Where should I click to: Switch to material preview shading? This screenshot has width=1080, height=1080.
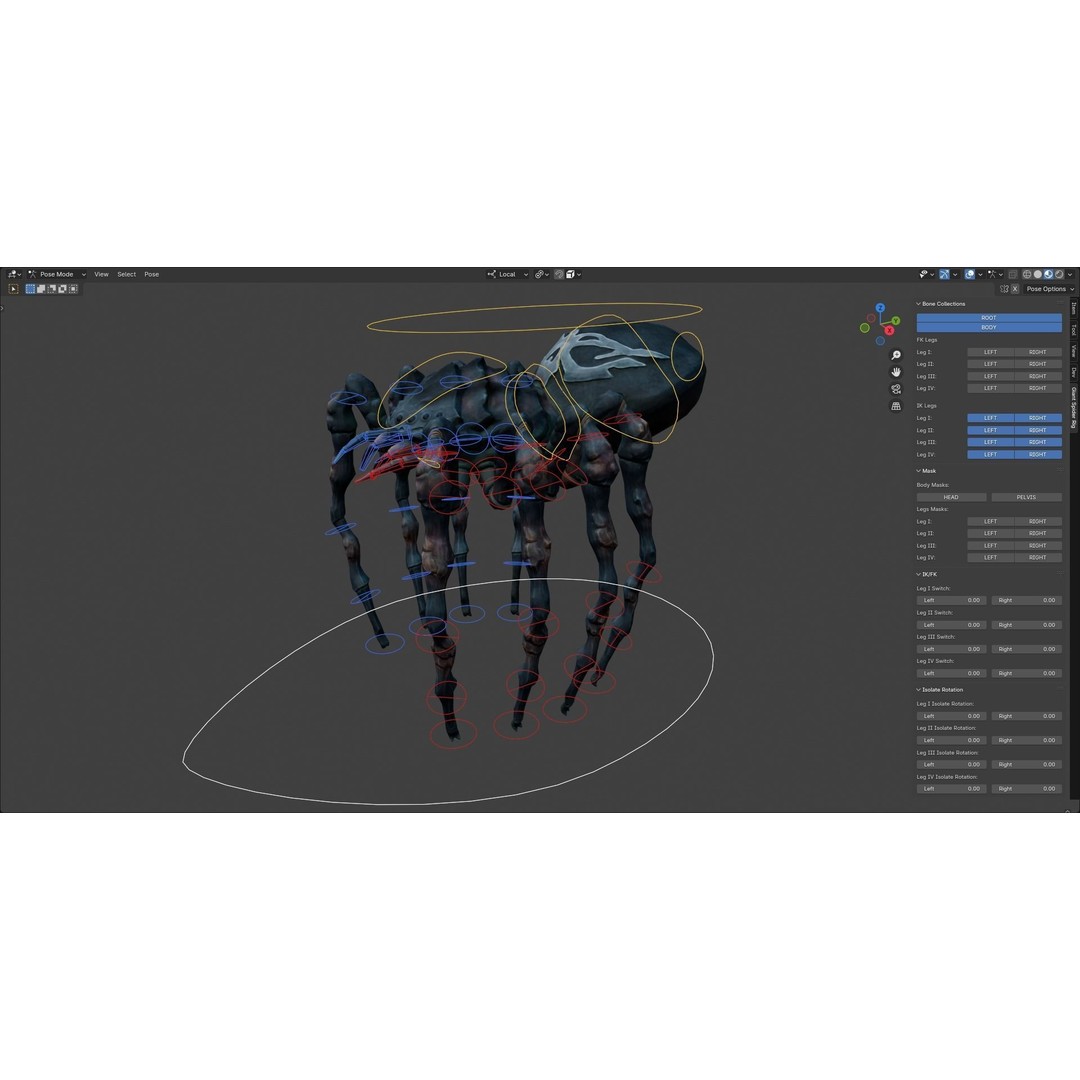point(1048,274)
